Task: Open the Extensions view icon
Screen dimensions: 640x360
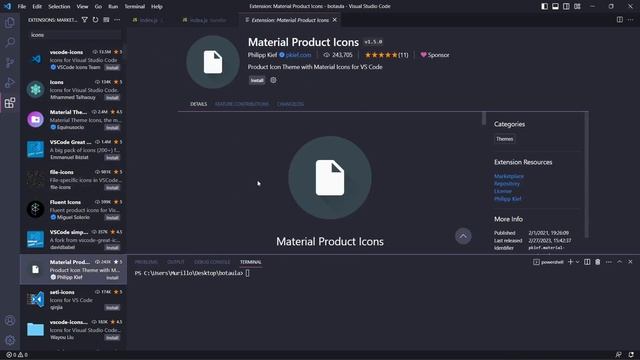Action: coord(10,102)
